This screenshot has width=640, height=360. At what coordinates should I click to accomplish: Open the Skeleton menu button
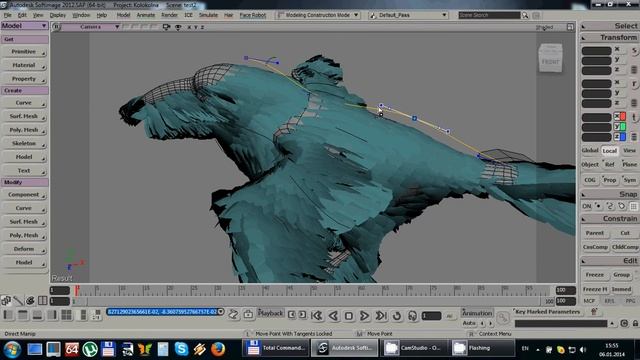[x=24, y=144]
